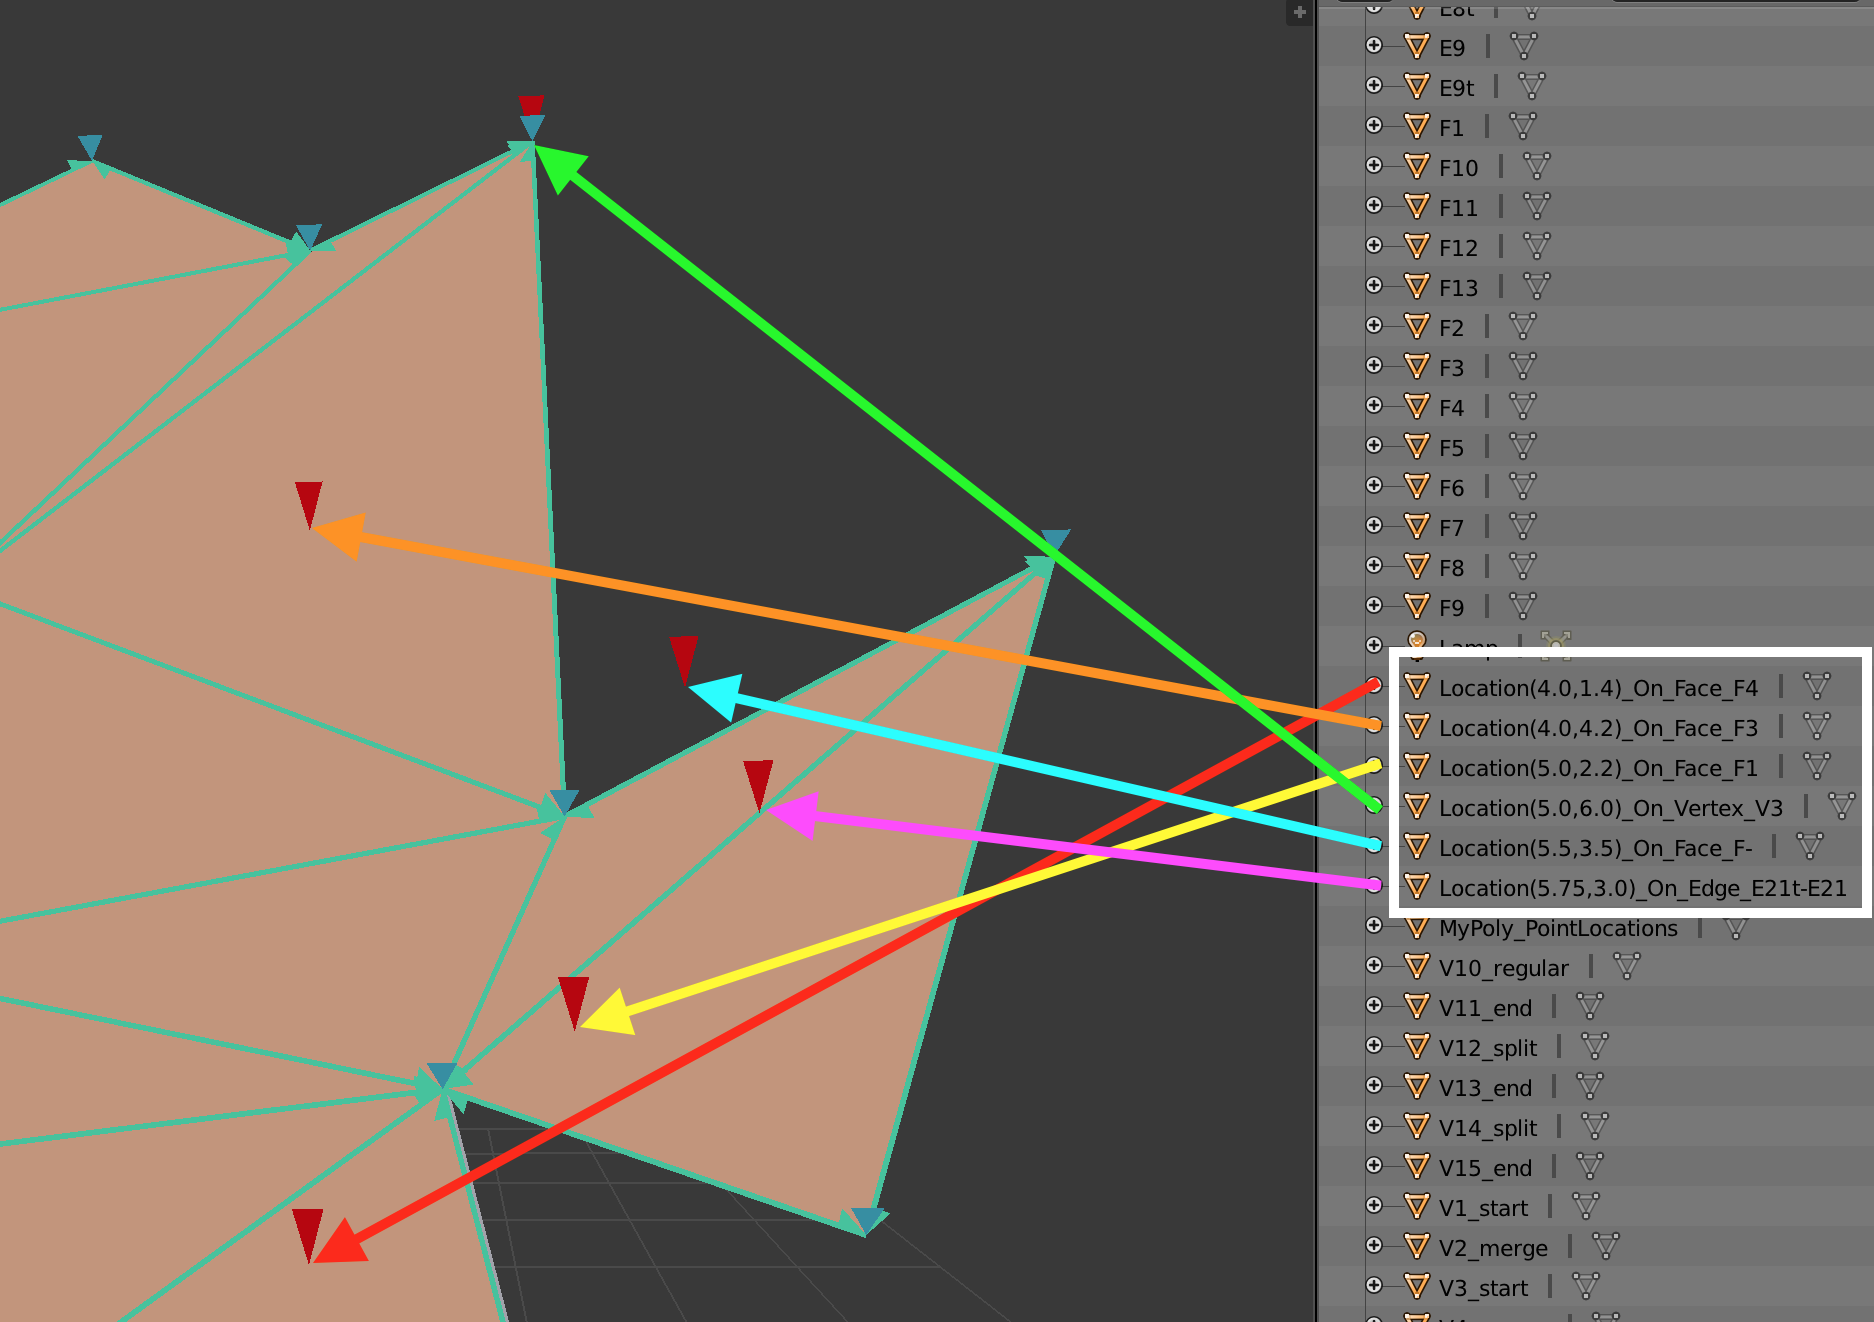Viewport: 1874px width, 1322px height.
Task: Expand the F5 object in the outliner
Action: click(x=1374, y=445)
